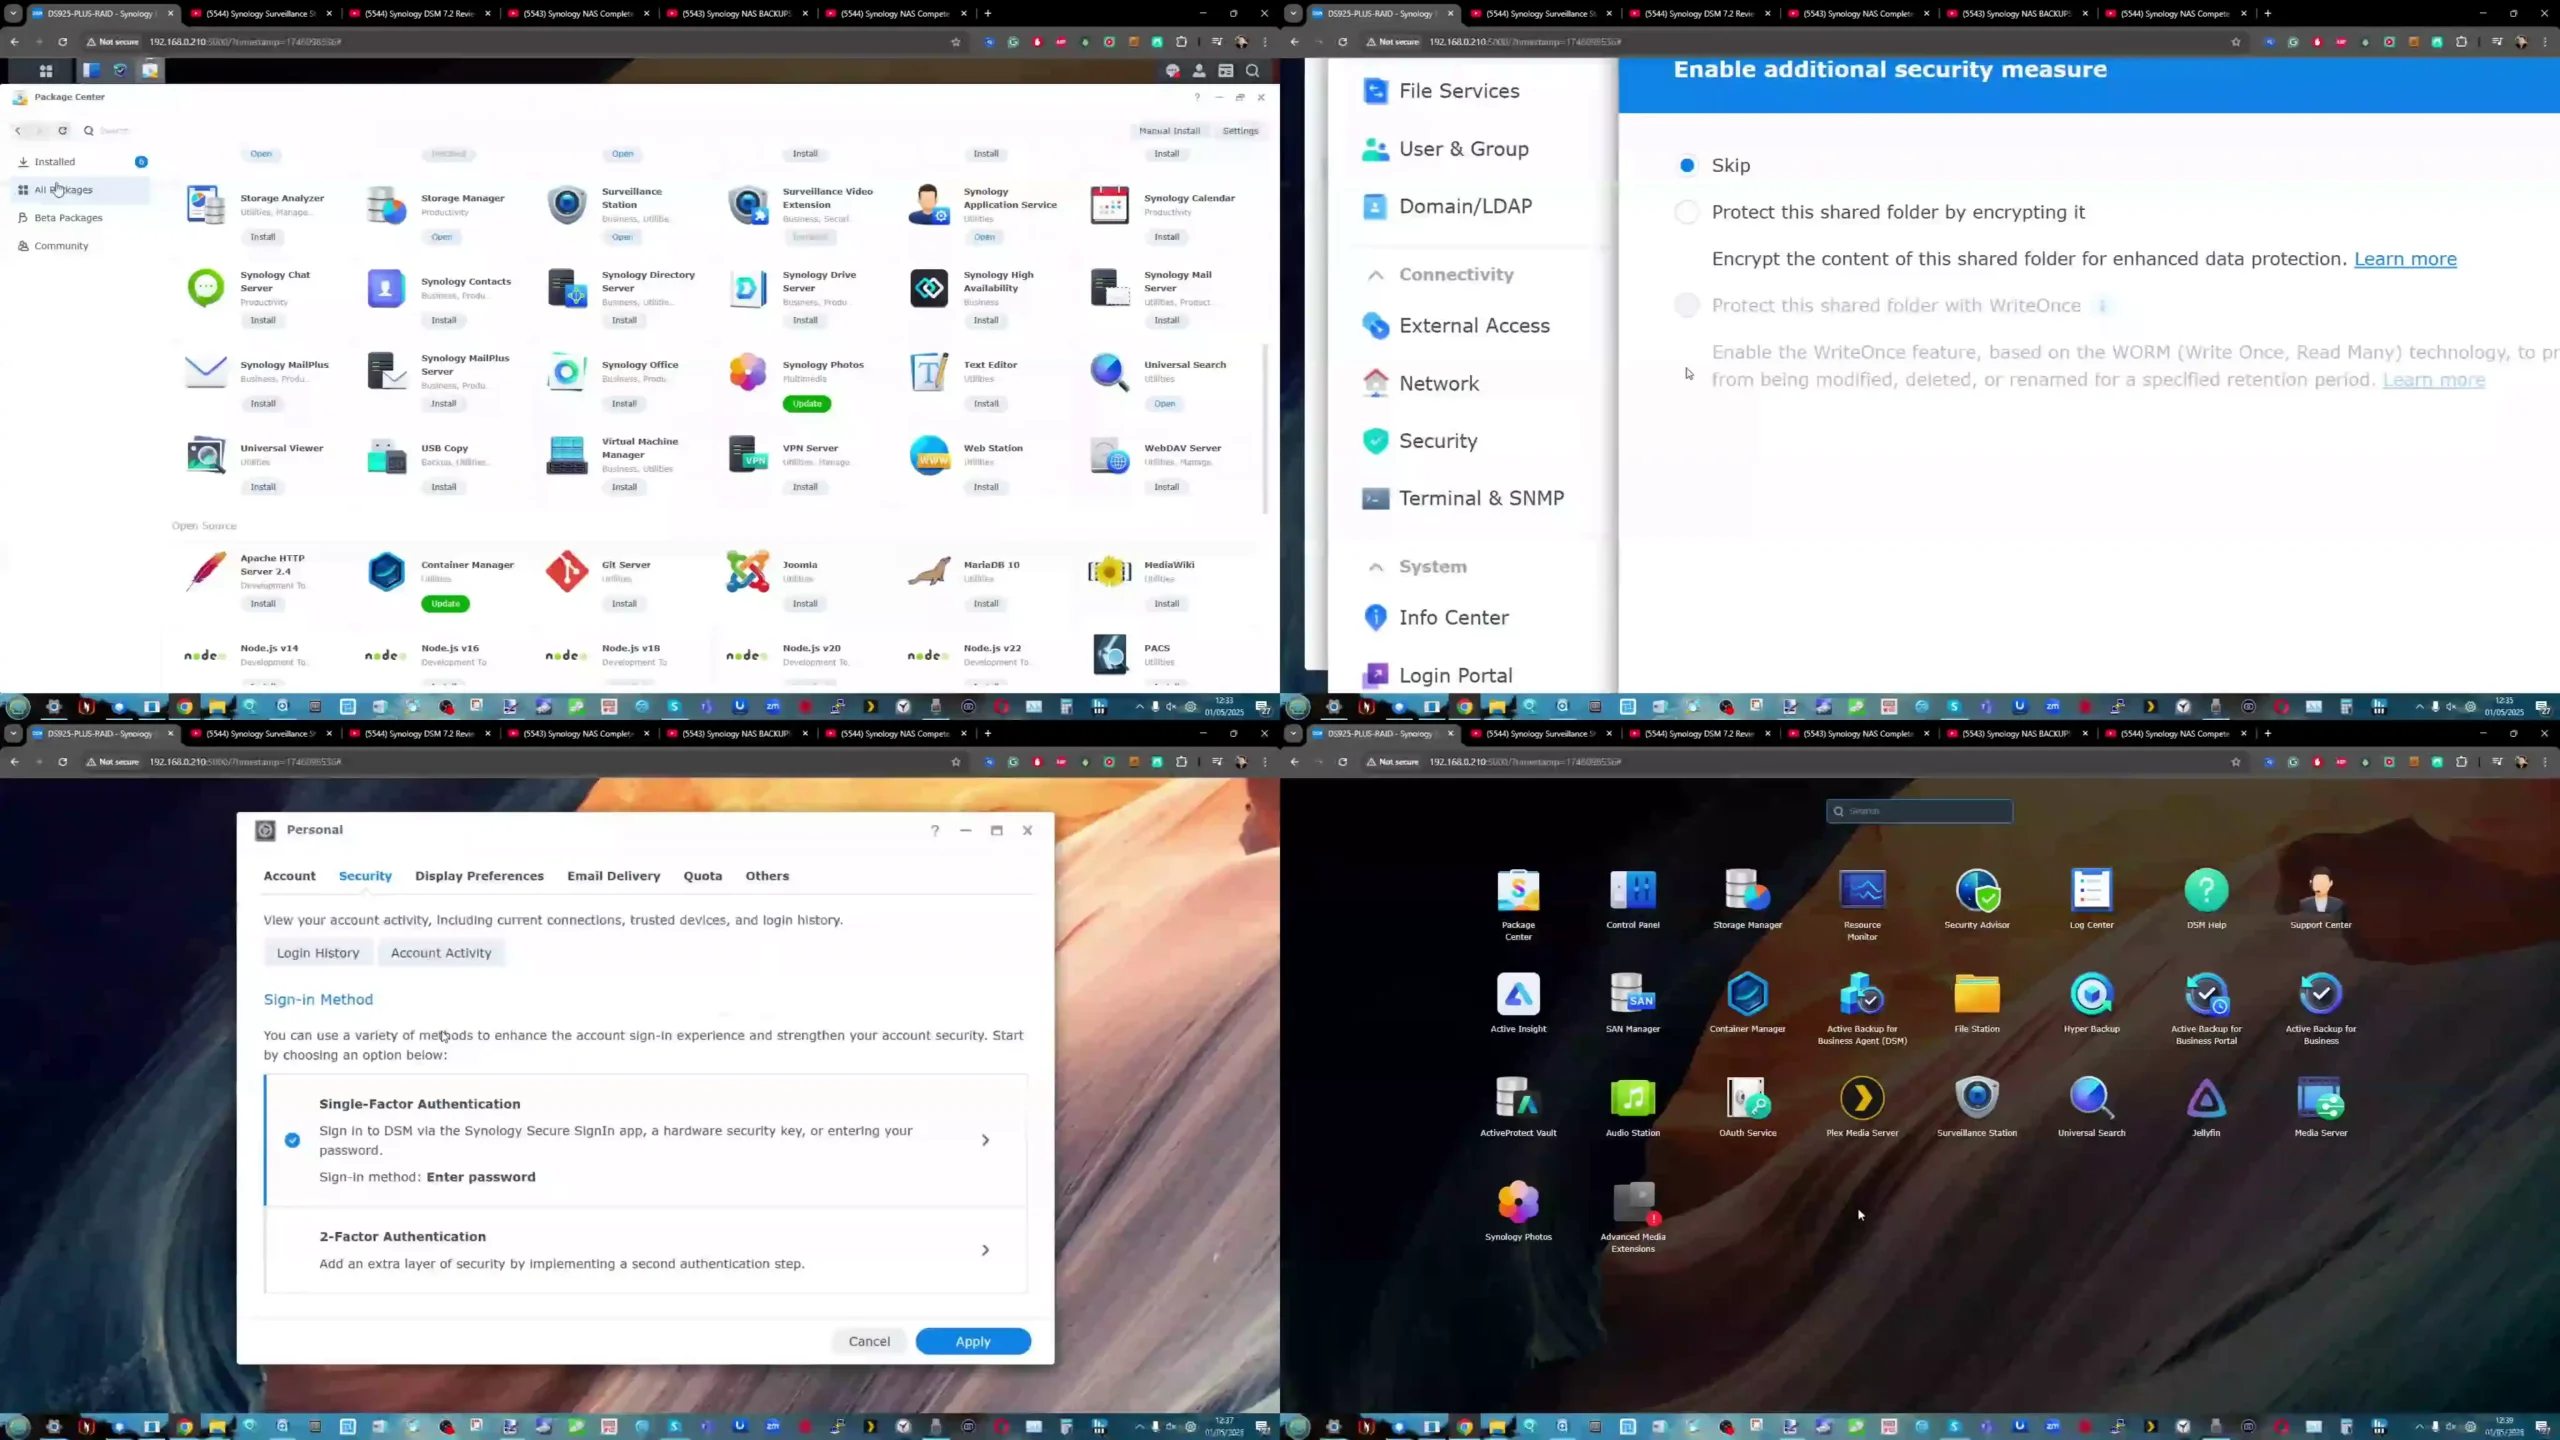Launch SAN Manager from the main menu

(1633, 1002)
